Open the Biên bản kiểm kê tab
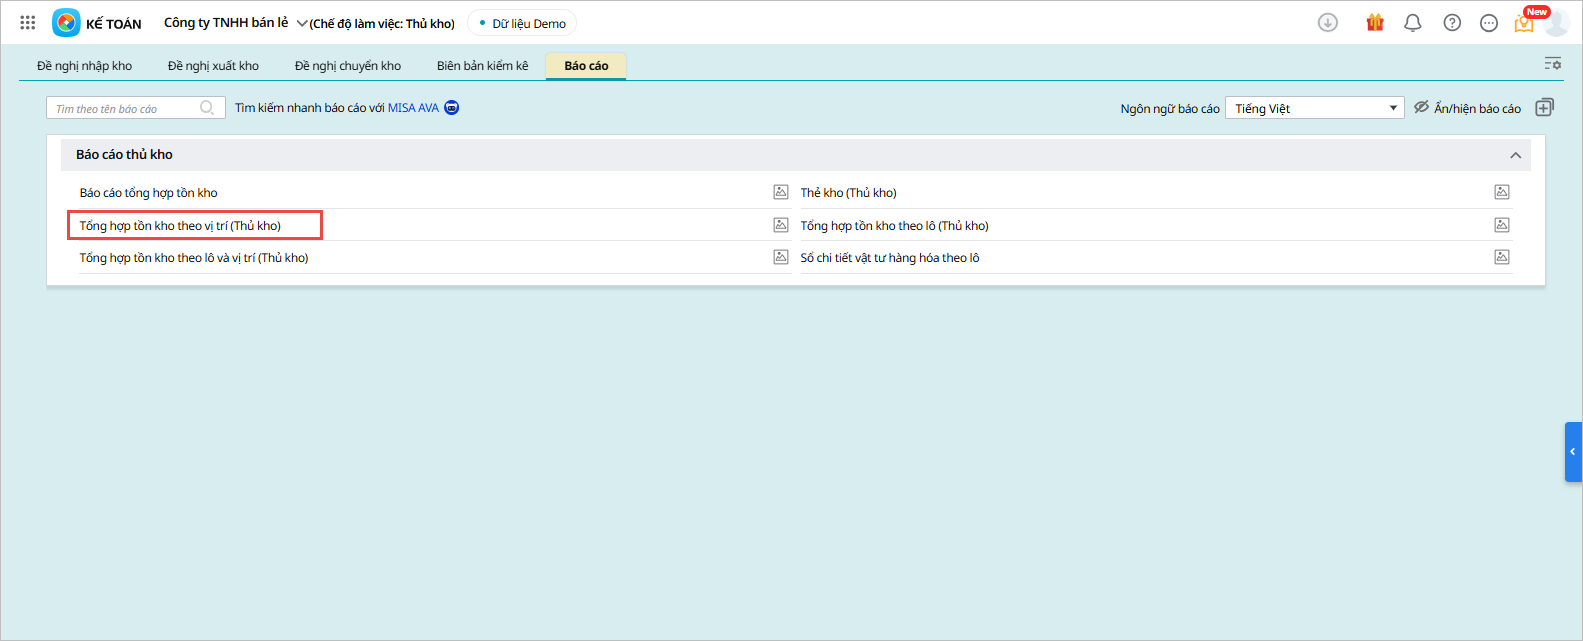1583x641 pixels. pos(482,66)
